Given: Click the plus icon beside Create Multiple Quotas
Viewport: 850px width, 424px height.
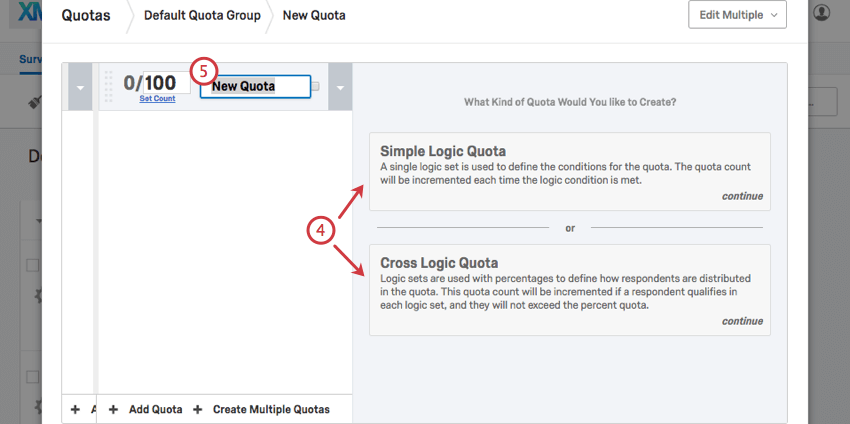Looking at the screenshot, I should [x=198, y=409].
